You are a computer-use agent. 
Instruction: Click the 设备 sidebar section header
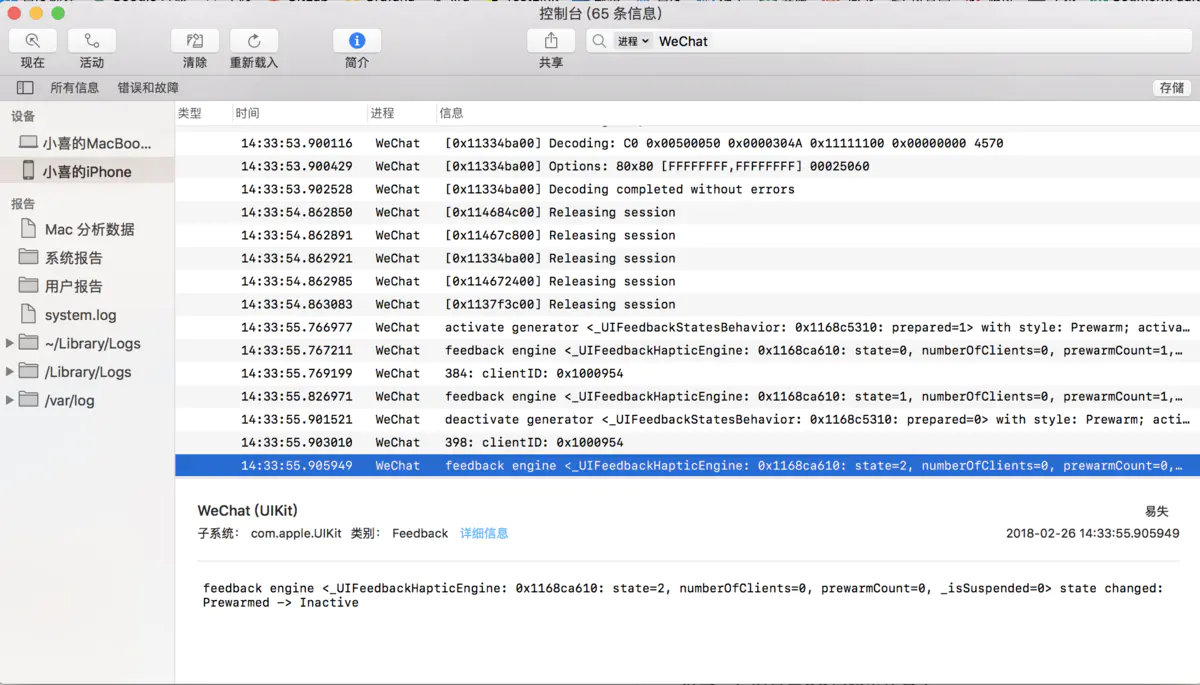23,116
